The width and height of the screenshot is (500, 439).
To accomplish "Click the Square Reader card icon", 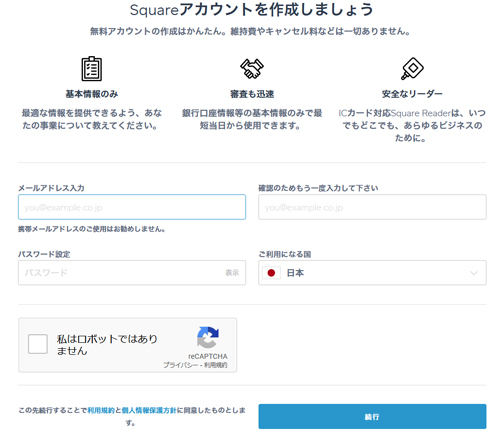I will click(412, 69).
